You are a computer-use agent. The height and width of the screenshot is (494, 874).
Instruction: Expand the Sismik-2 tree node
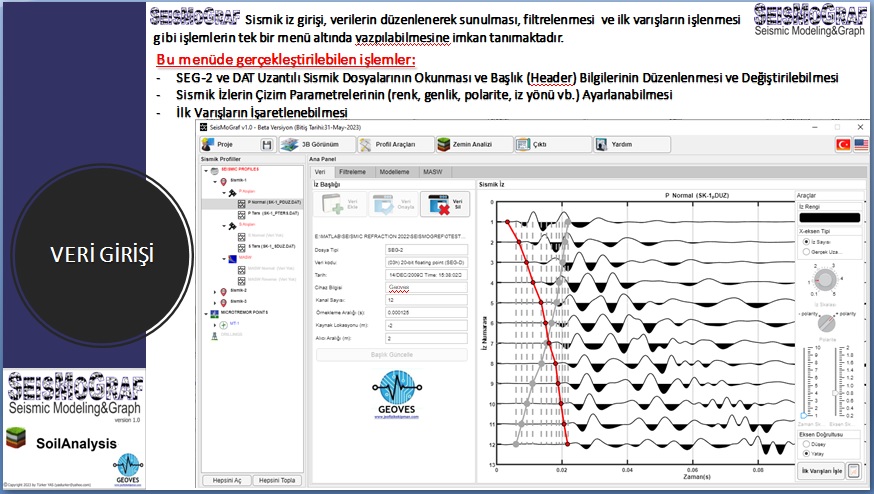(215, 292)
